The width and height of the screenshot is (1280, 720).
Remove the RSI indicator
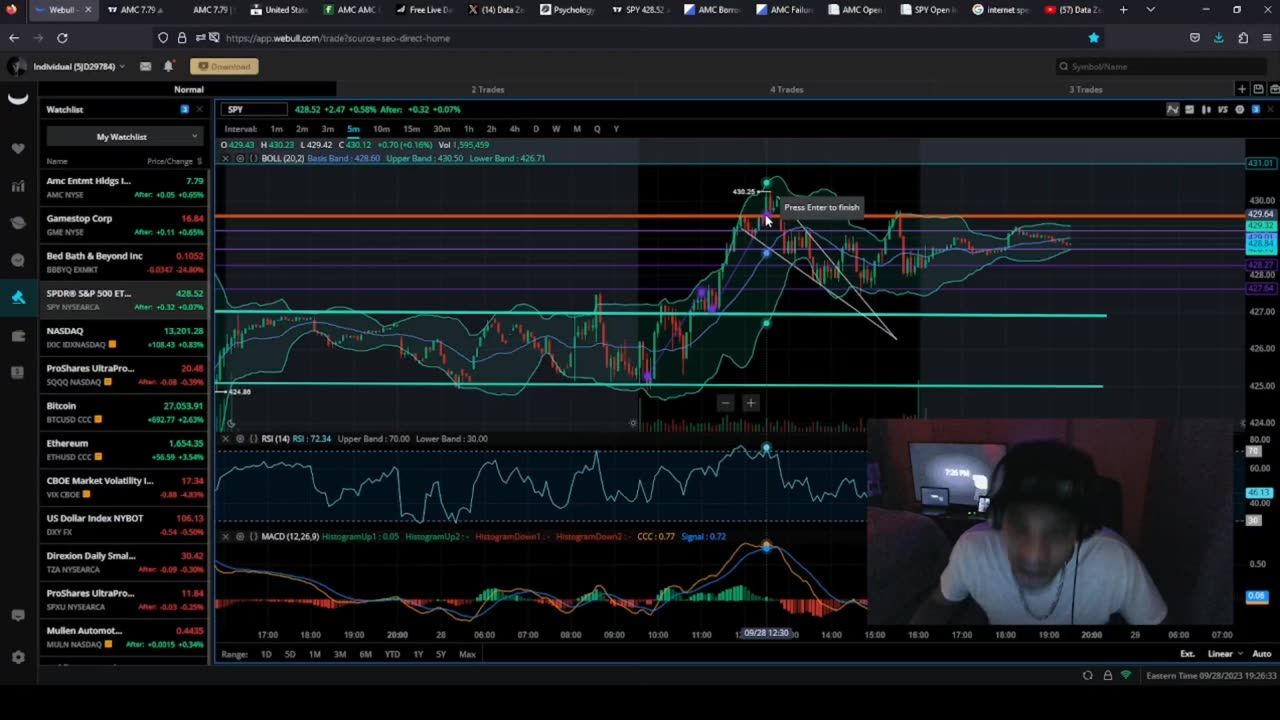225,438
